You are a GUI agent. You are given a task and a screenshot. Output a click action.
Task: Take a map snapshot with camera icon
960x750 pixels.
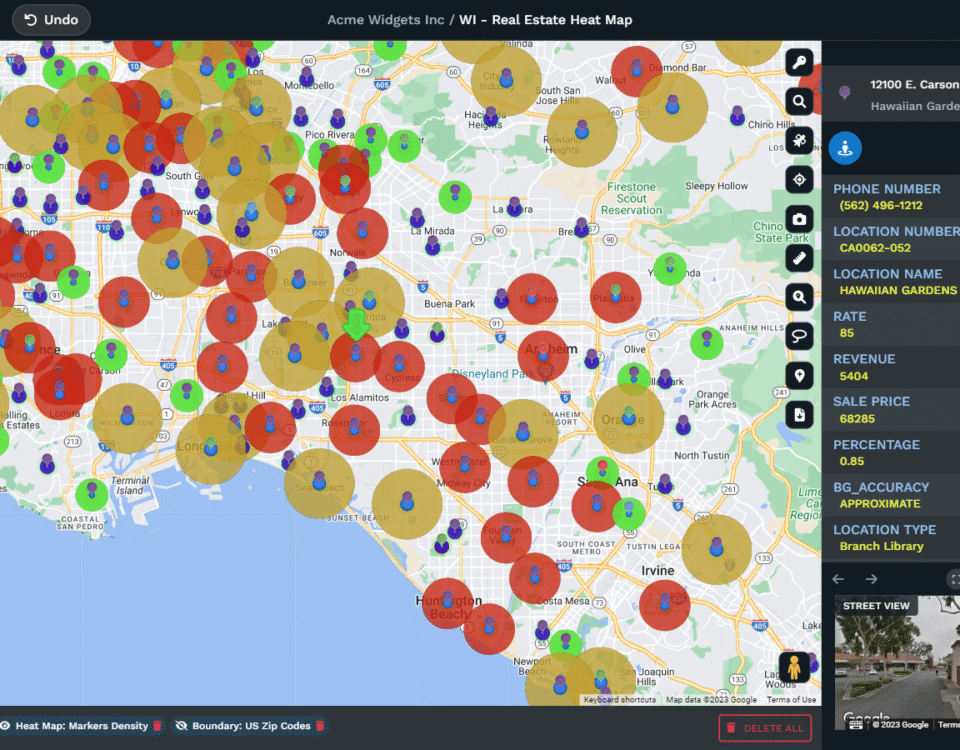[x=799, y=219]
